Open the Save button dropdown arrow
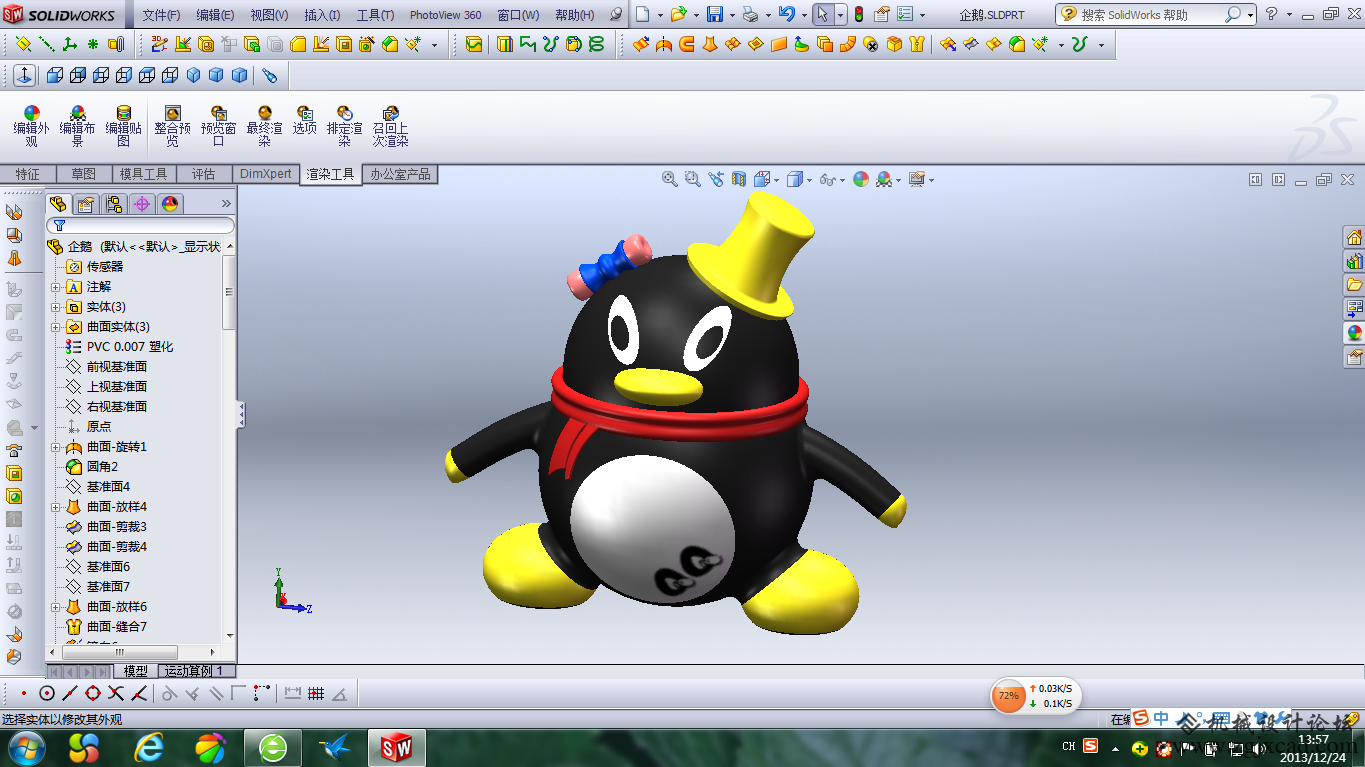The width and height of the screenshot is (1365, 767). 732,16
